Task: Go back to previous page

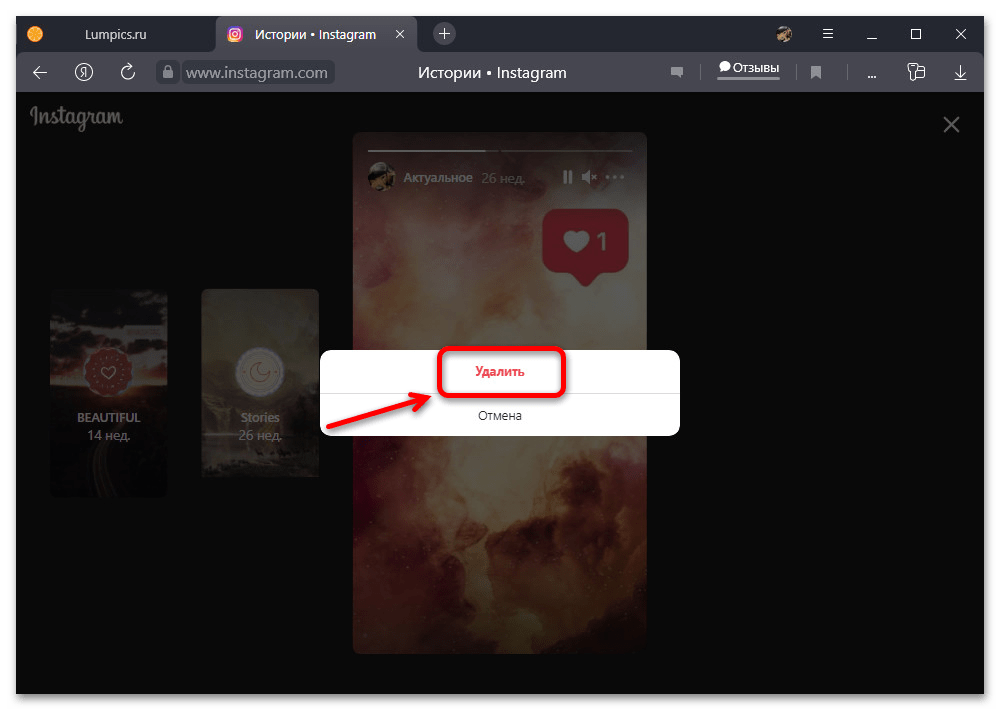Action: 40,72
